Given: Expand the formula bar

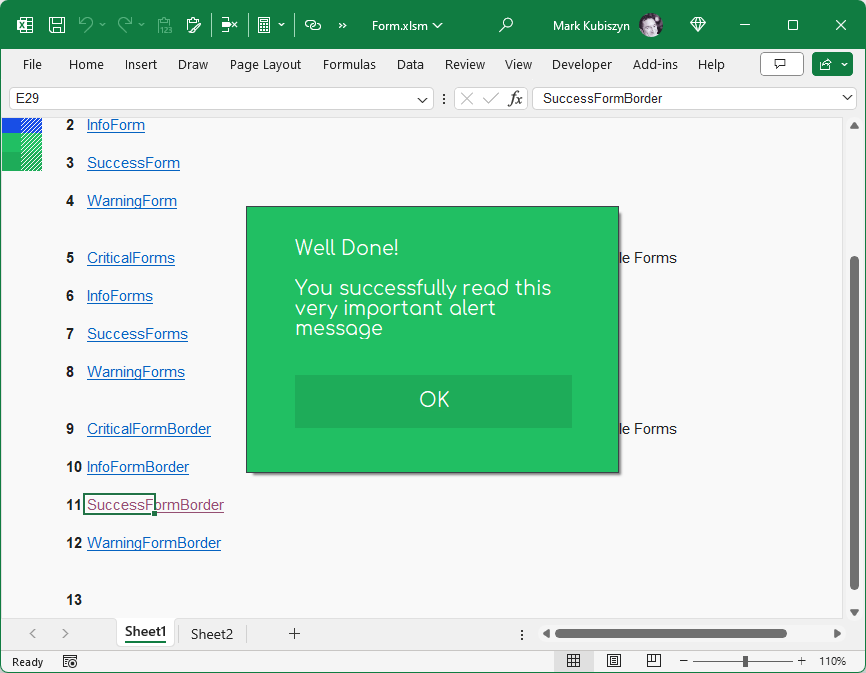Looking at the screenshot, I should pyautogui.click(x=848, y=98).
